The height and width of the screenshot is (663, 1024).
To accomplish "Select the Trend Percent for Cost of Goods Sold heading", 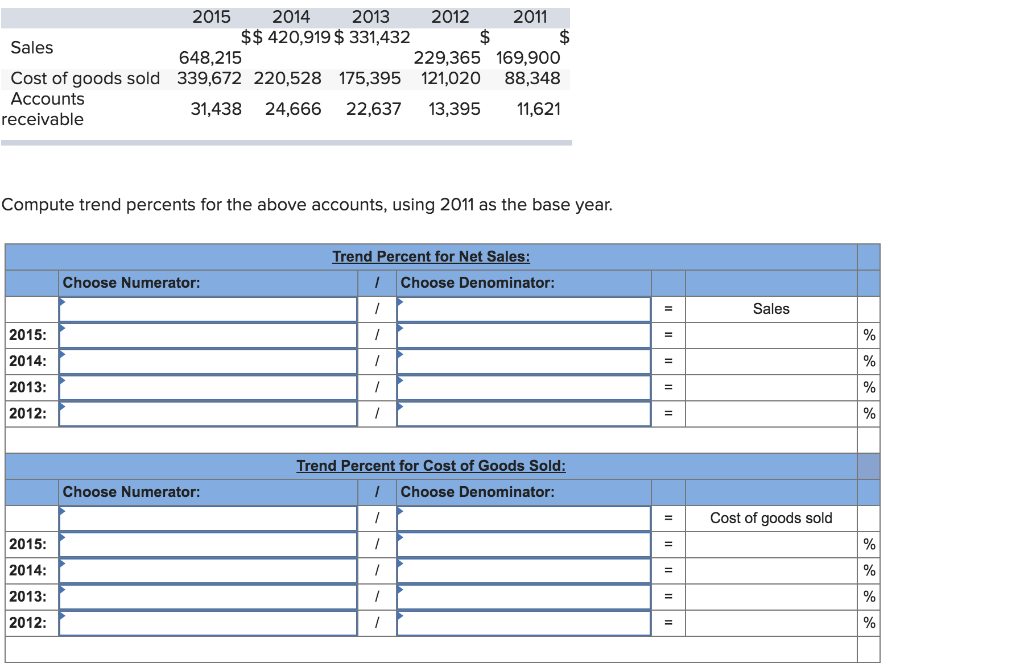I will coord(430,465).
